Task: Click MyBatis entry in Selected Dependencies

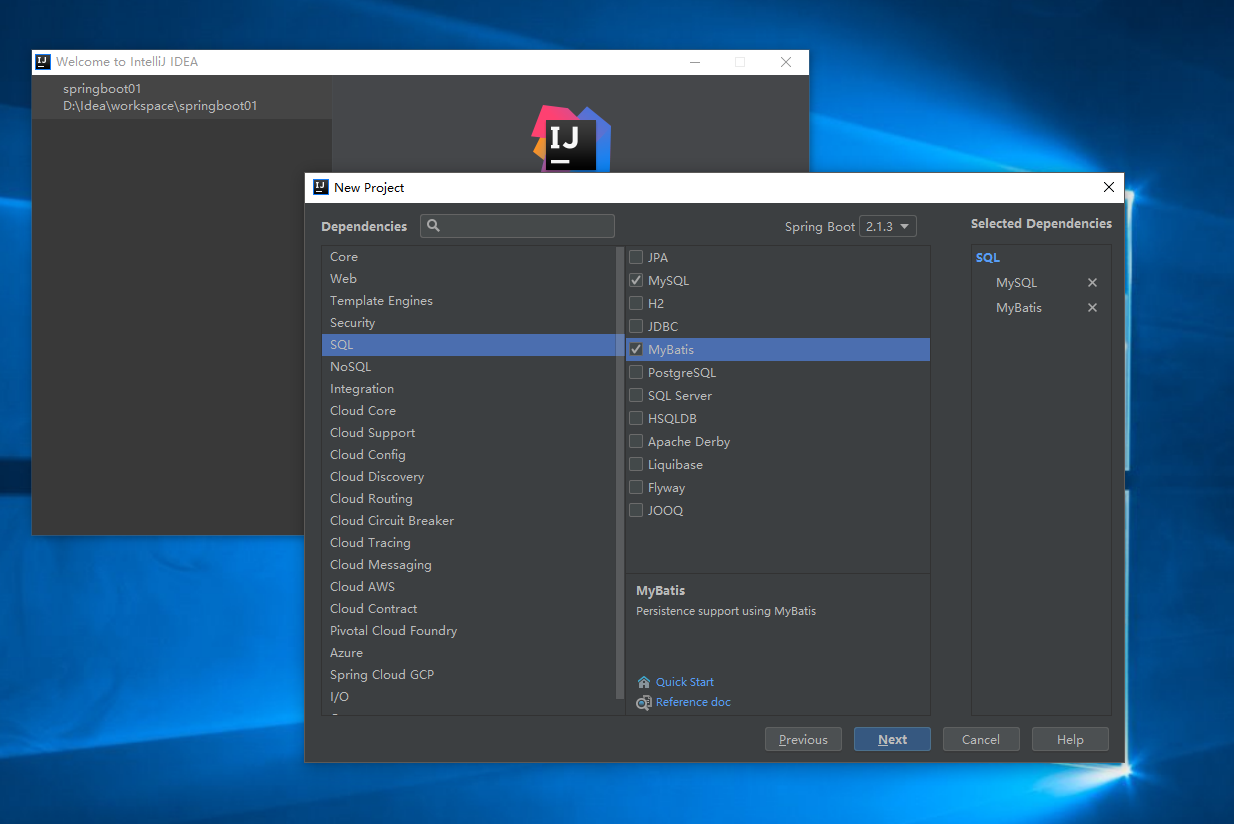Action: click(1019, 308)
